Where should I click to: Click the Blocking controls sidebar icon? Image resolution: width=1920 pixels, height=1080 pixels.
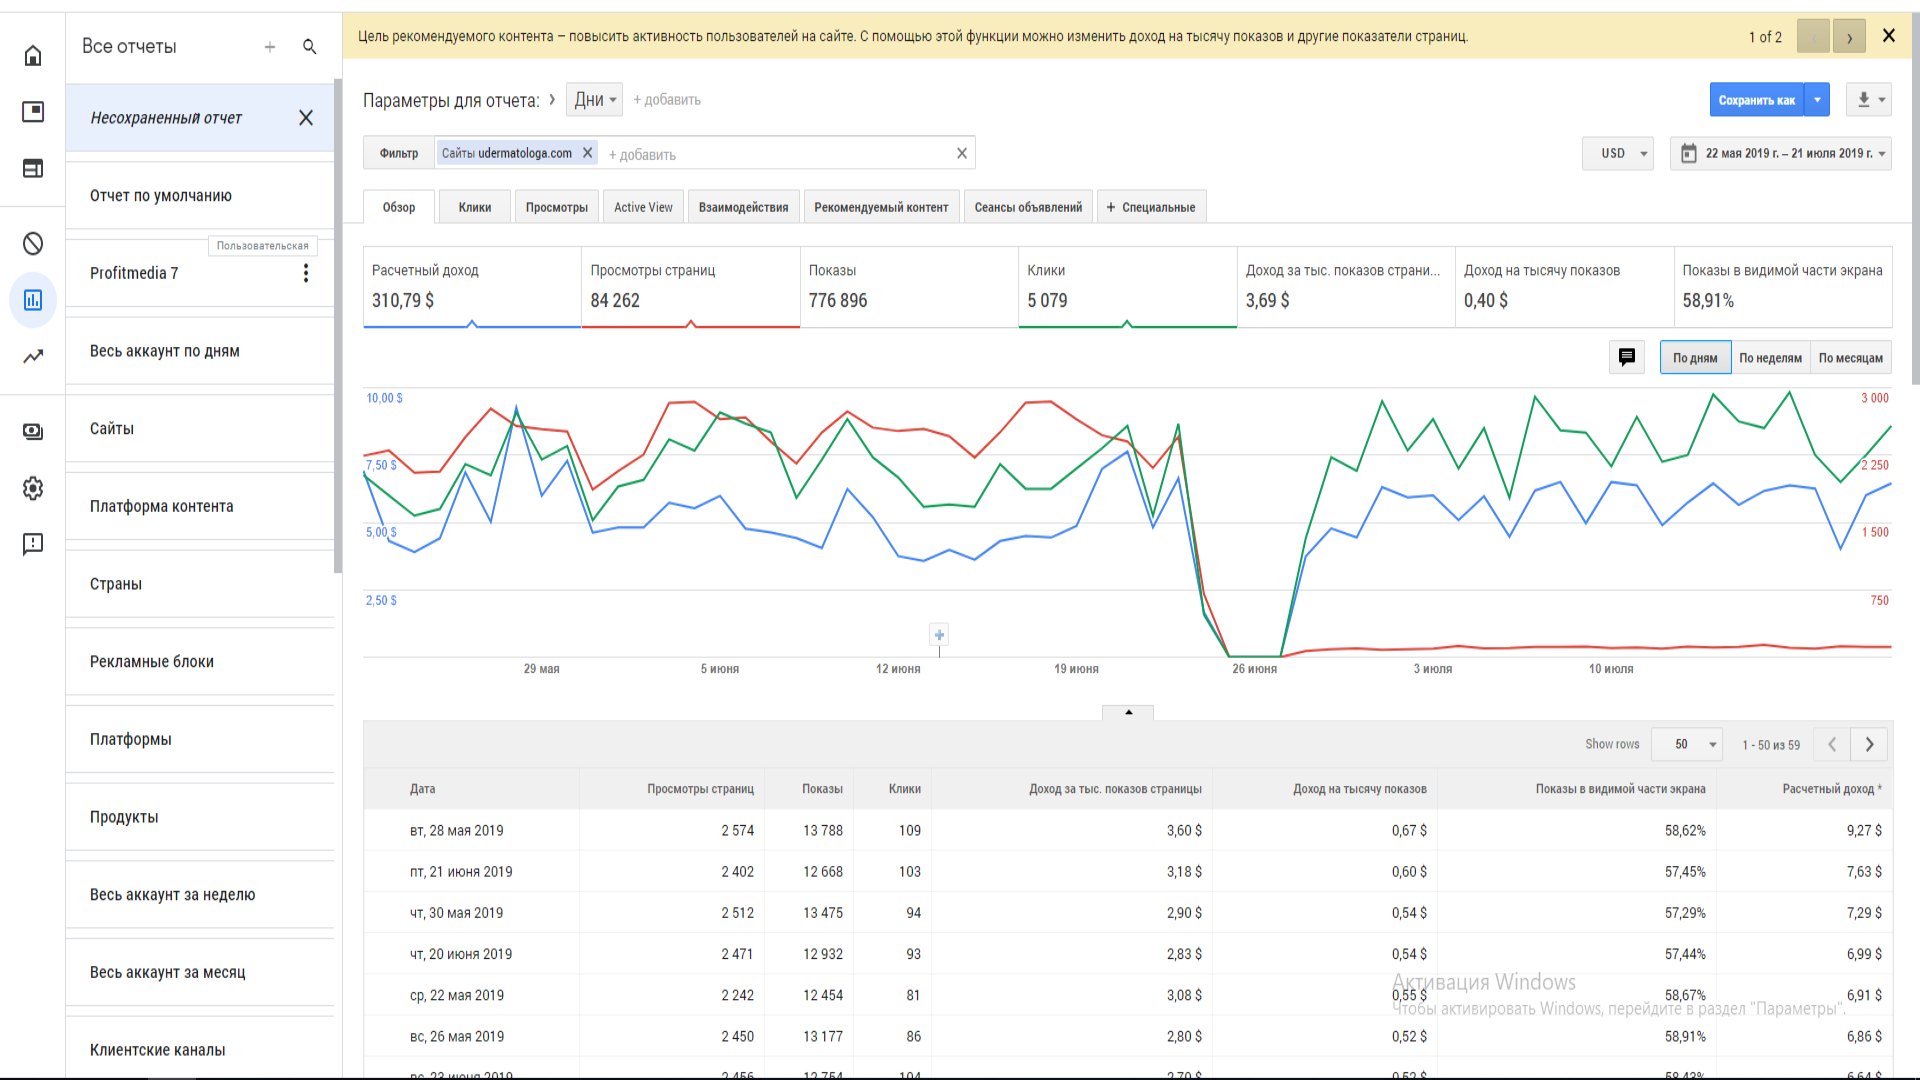33,243
